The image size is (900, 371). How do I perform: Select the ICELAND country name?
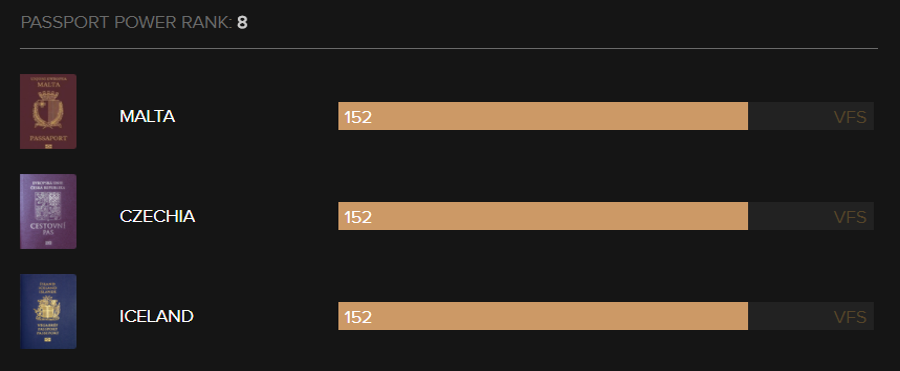(x=157, y=316)
